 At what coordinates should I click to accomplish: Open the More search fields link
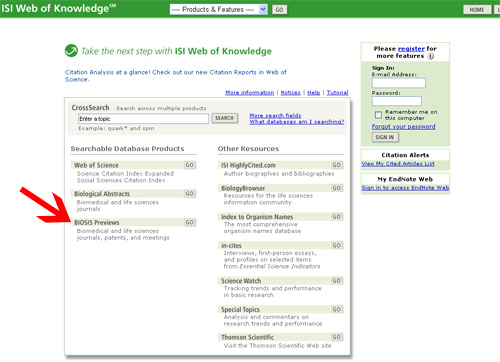275,115
